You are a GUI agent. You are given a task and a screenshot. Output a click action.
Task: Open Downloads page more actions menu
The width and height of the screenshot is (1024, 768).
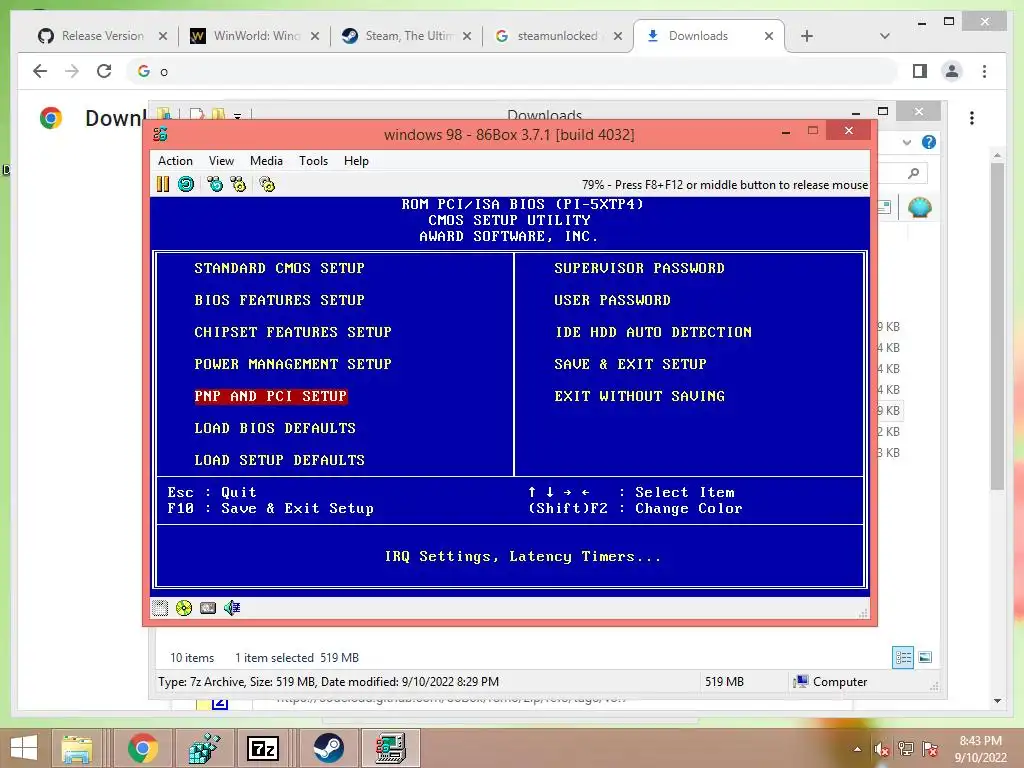[x=972, y=118]
